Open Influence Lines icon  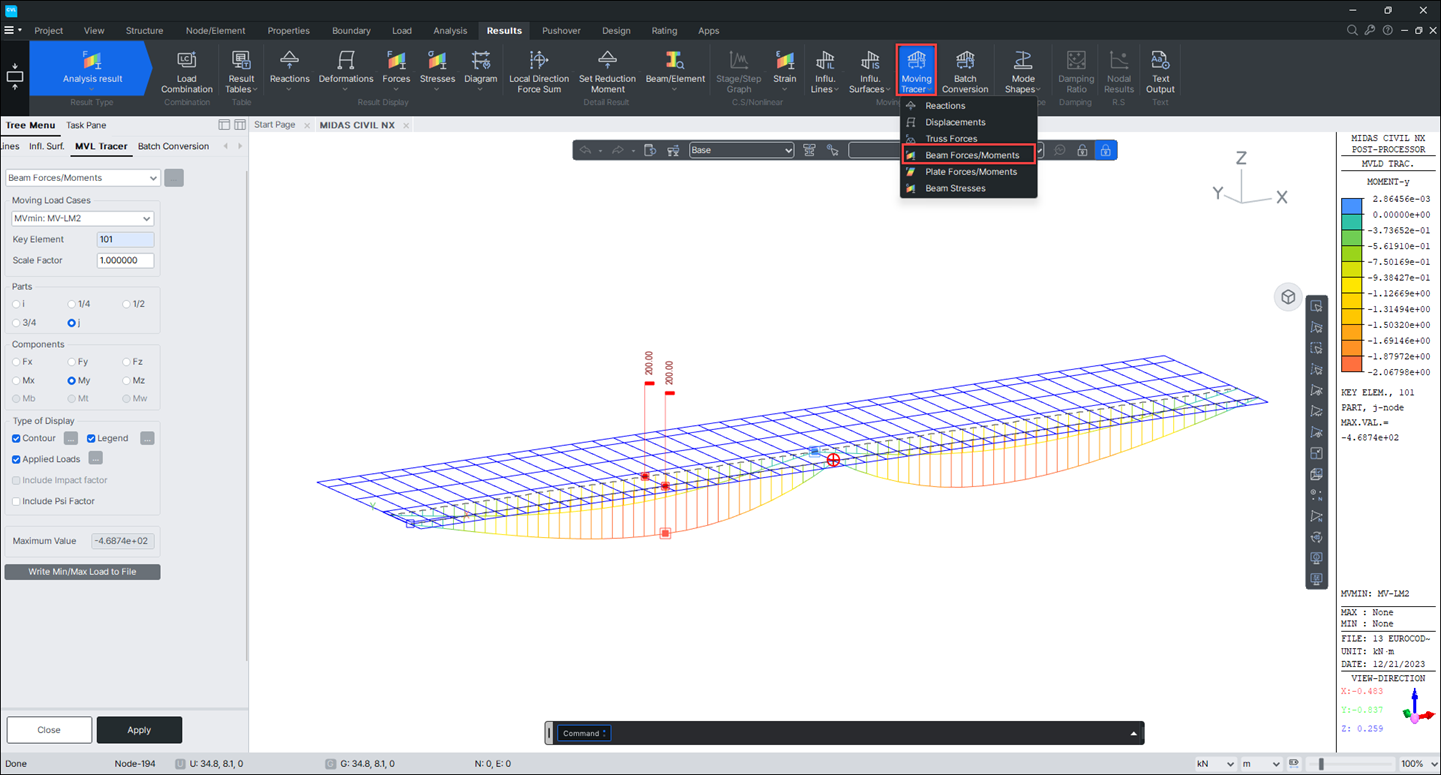point(824,71)
